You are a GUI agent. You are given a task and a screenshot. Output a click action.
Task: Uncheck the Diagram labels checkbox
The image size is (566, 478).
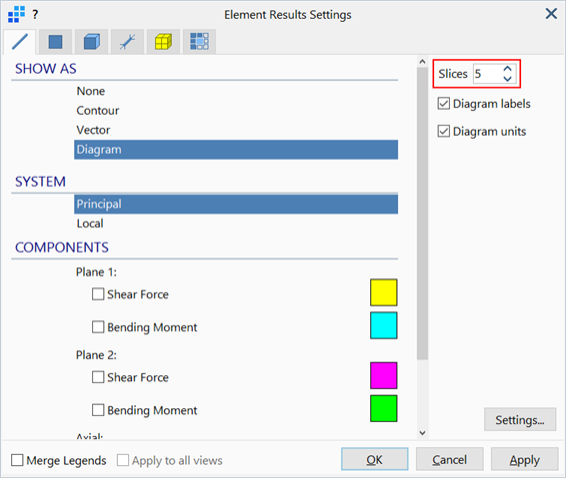coord(444,104)
